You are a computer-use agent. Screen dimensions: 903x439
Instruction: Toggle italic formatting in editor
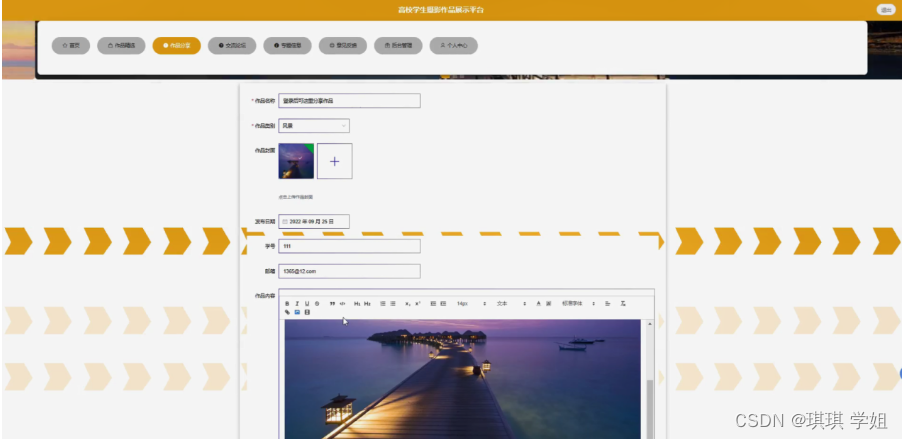297,304
